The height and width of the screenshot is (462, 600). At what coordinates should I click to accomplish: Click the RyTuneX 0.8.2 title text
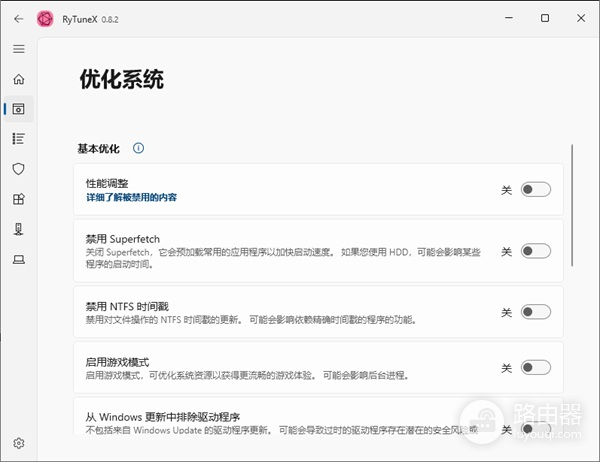click(x=90, y=19)
